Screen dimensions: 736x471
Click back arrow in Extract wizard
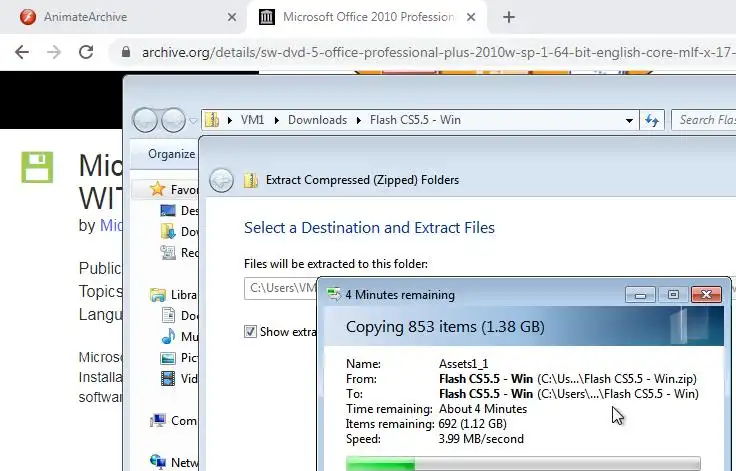pyautogui.click(x=221, y=180)
